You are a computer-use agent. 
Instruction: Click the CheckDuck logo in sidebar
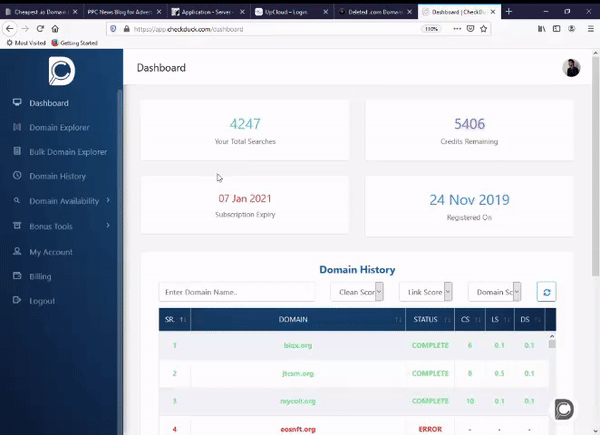62,71
